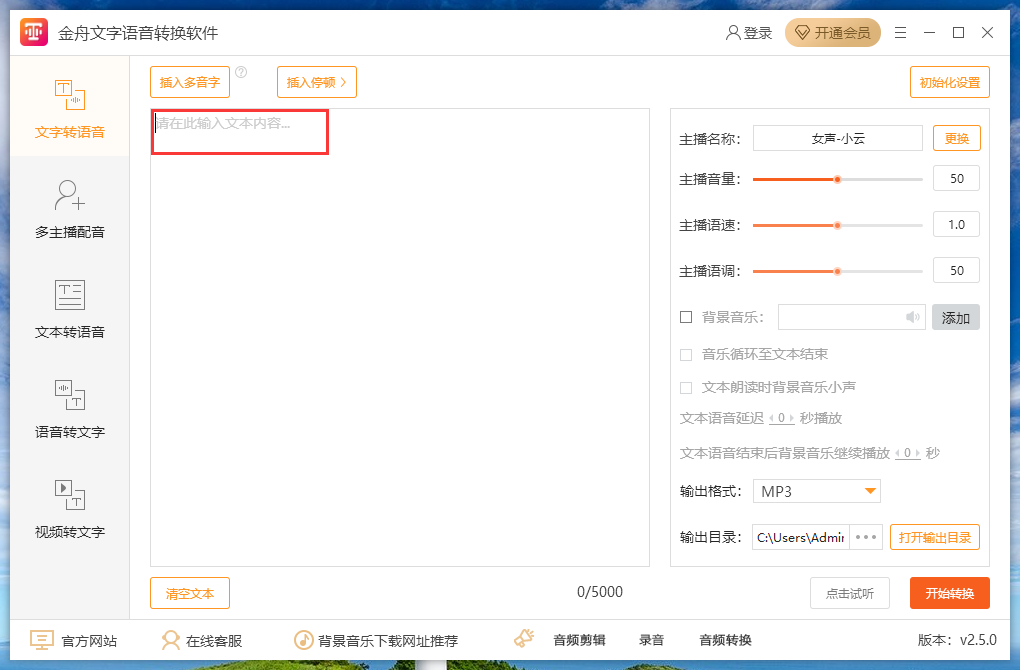This screenshot has height=670, width=1020.
Task: Click the 主播语速 value box showing 1.0
Action: [956, 224]
